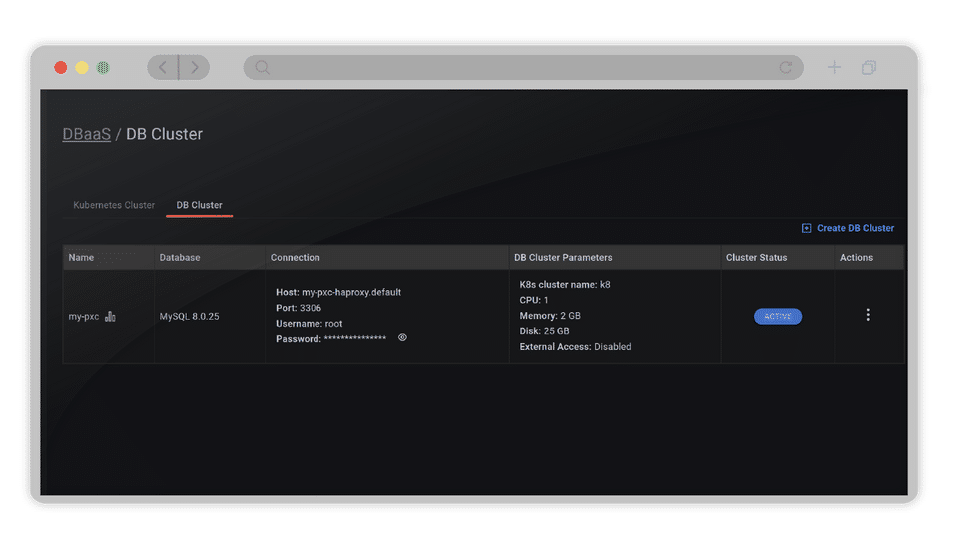Click the Cluster Status column header
Screen dimensions: 960x549
[757, 258]
